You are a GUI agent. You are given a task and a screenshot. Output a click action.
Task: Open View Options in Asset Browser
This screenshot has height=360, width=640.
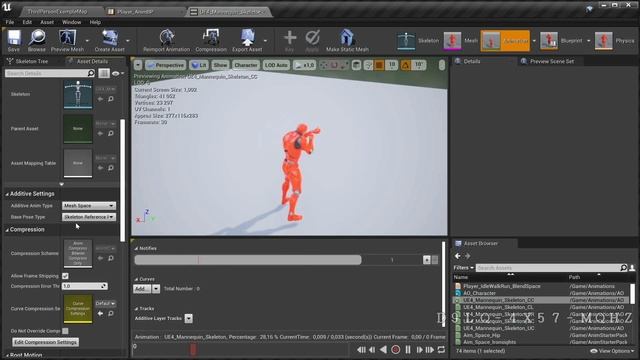(612, 351)
